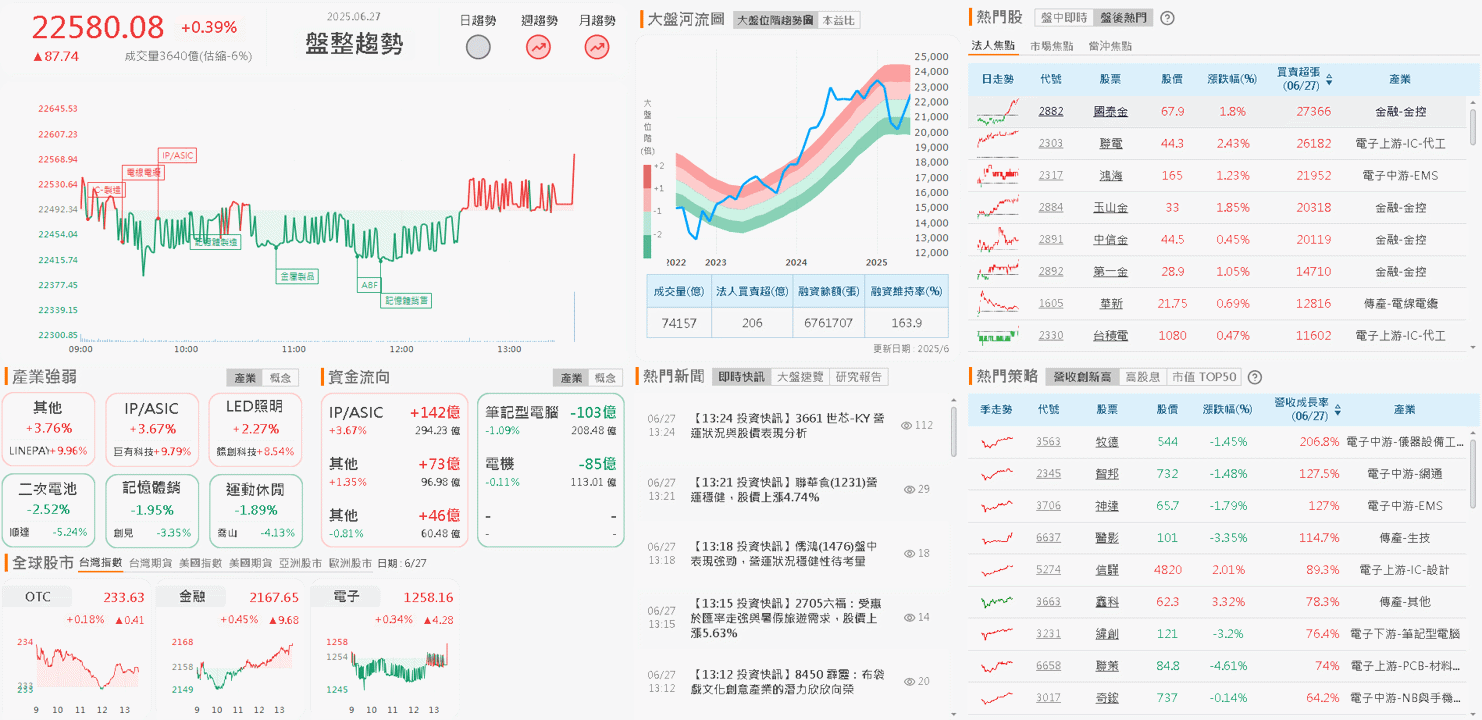Open the 智邦 stock link
The height and width of the screenshot is (720, 1482).
(x=1107, y=473)
